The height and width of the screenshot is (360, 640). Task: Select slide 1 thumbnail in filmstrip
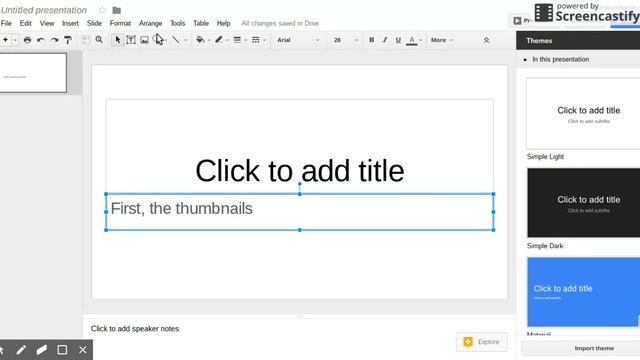(x=33, y=73)
